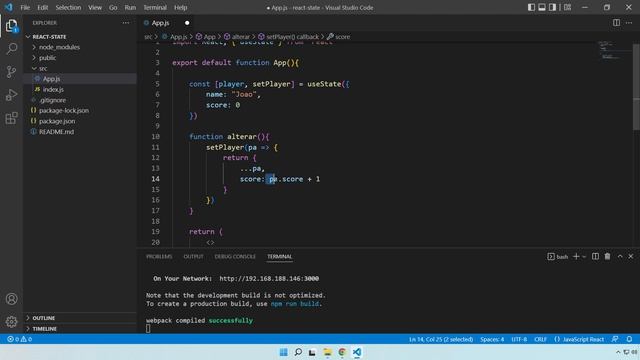
Task: Close the terminal panel
Action: pos(631,256)
